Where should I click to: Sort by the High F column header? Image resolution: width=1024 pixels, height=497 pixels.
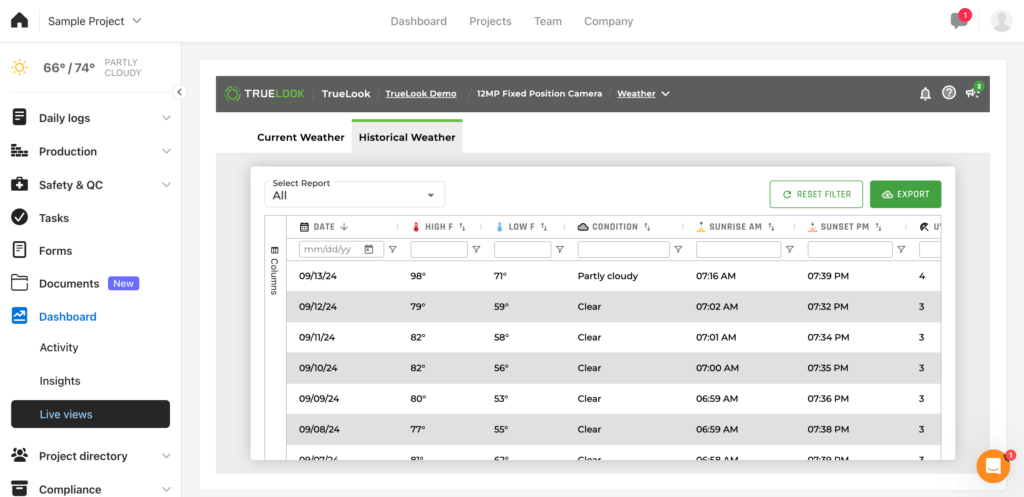coord(439,227)
